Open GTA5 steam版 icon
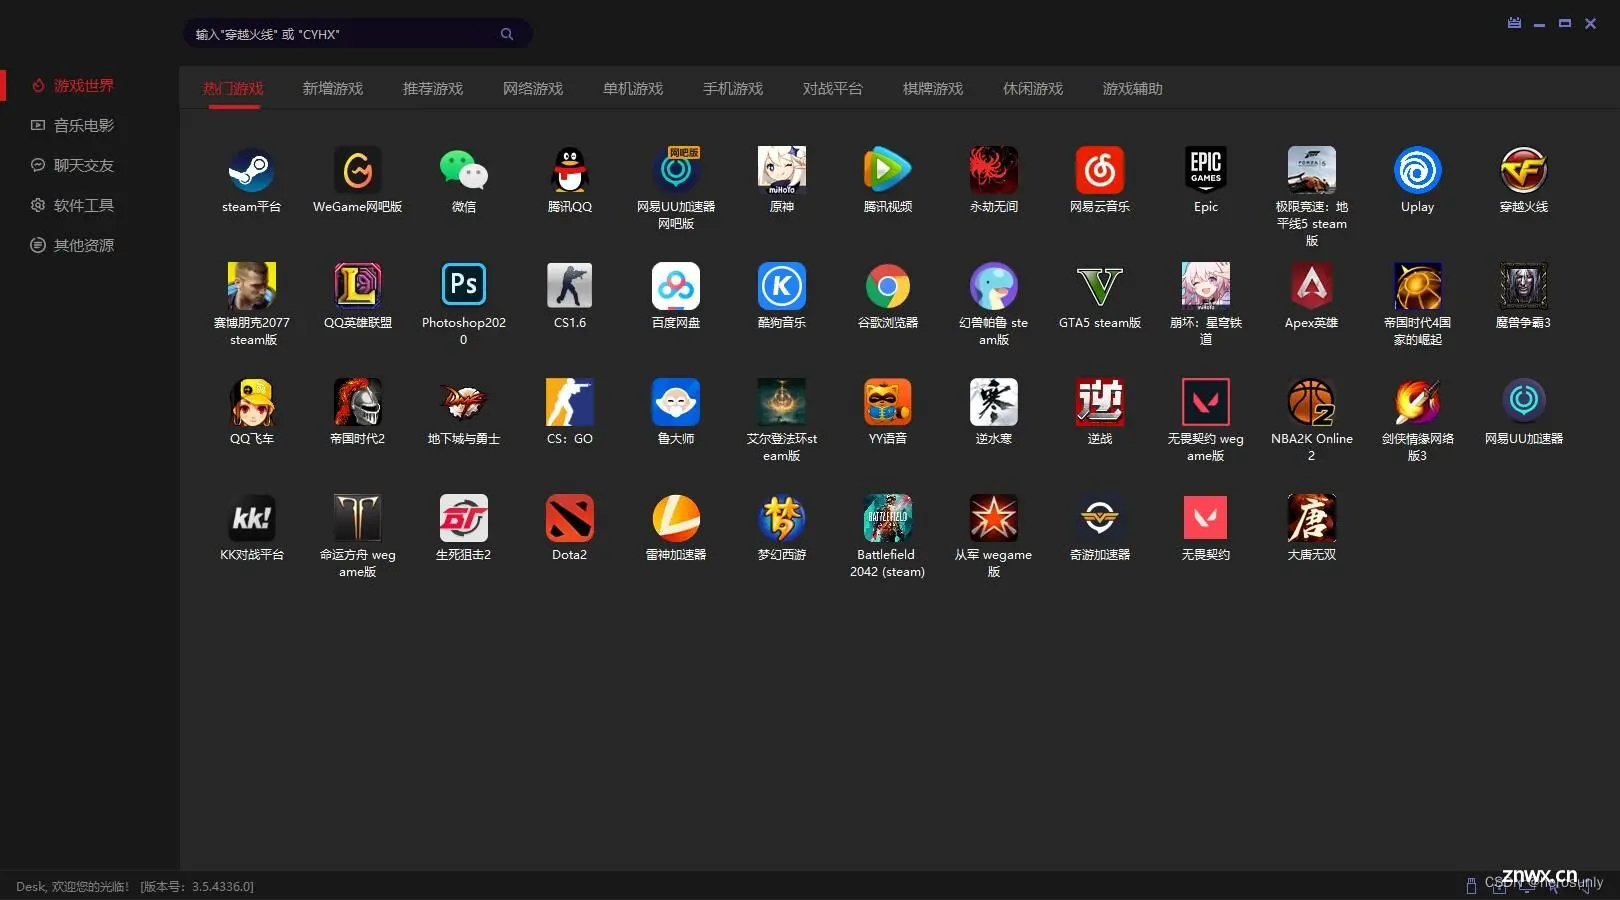This screenshot has height=900, width=1620. [1100, 287]
